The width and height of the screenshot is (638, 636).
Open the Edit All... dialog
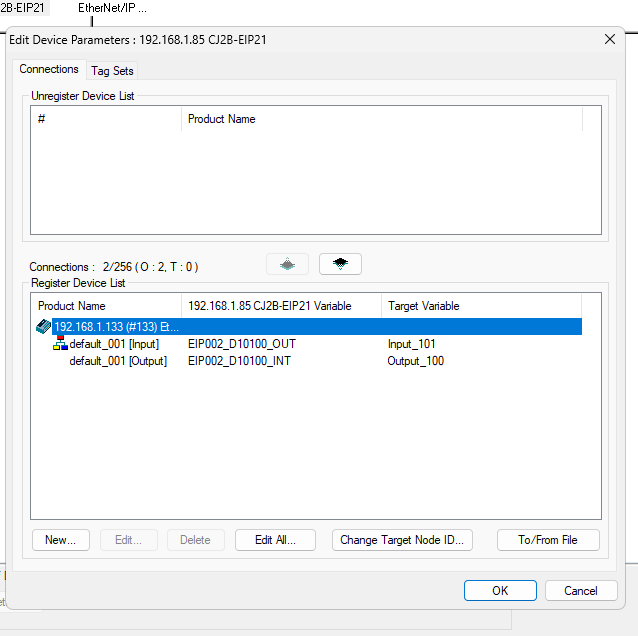(275, 540)
